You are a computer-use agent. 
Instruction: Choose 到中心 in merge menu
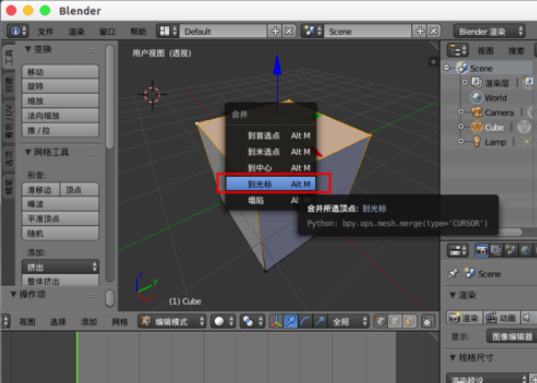coord(271,168)
